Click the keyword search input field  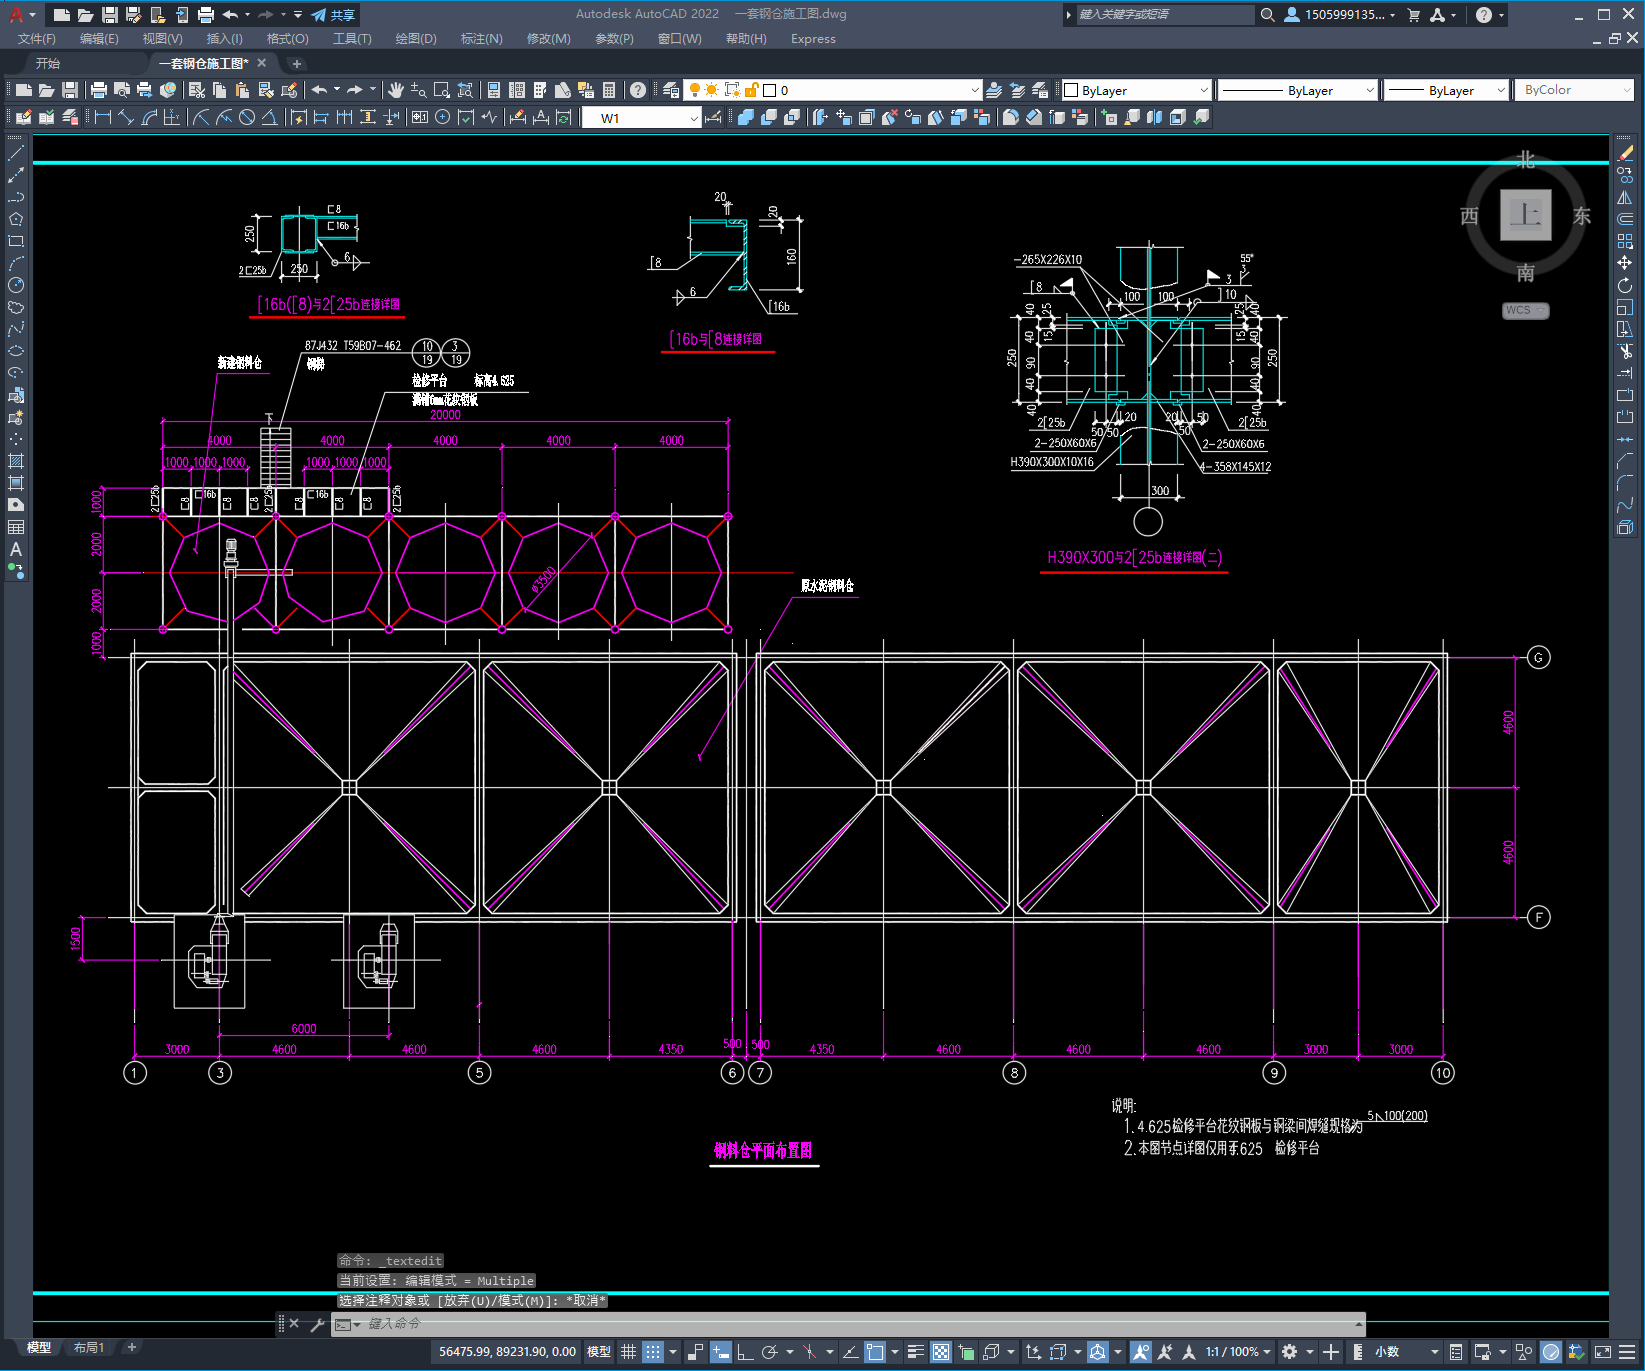(x=1164, y=15)
